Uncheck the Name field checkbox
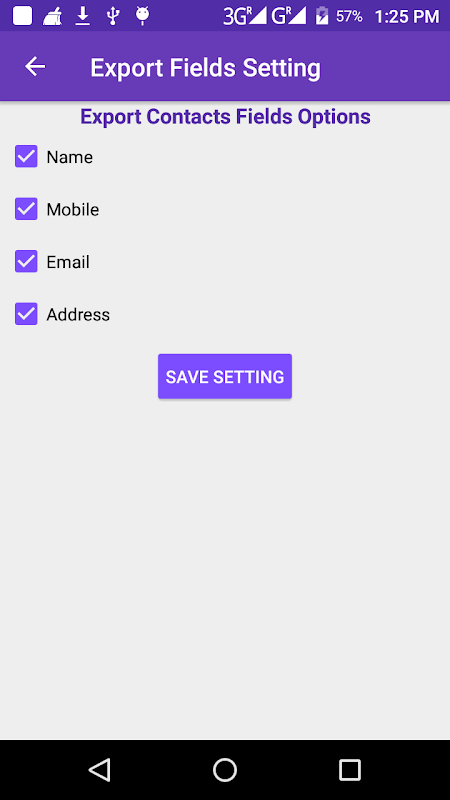Image resolution: width=450 pixels, height=800 pixels. tap(26, 156)
